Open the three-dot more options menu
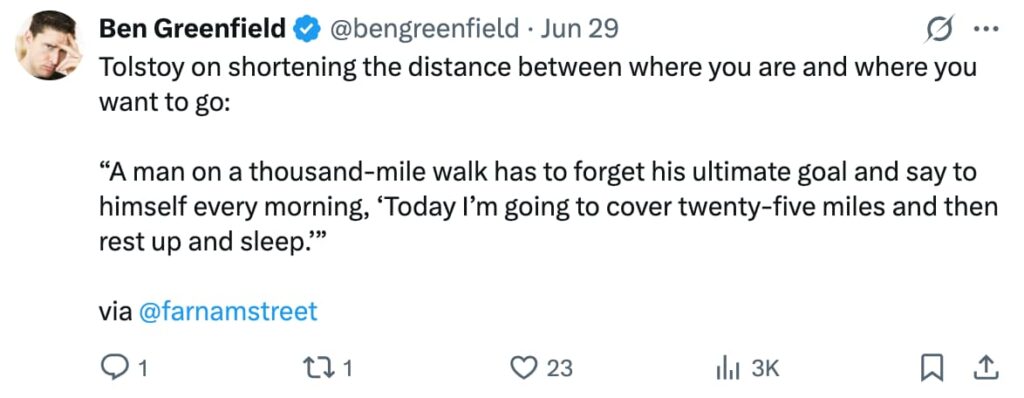The width and height of the screenshot is (1024, 398). [986, 29]
